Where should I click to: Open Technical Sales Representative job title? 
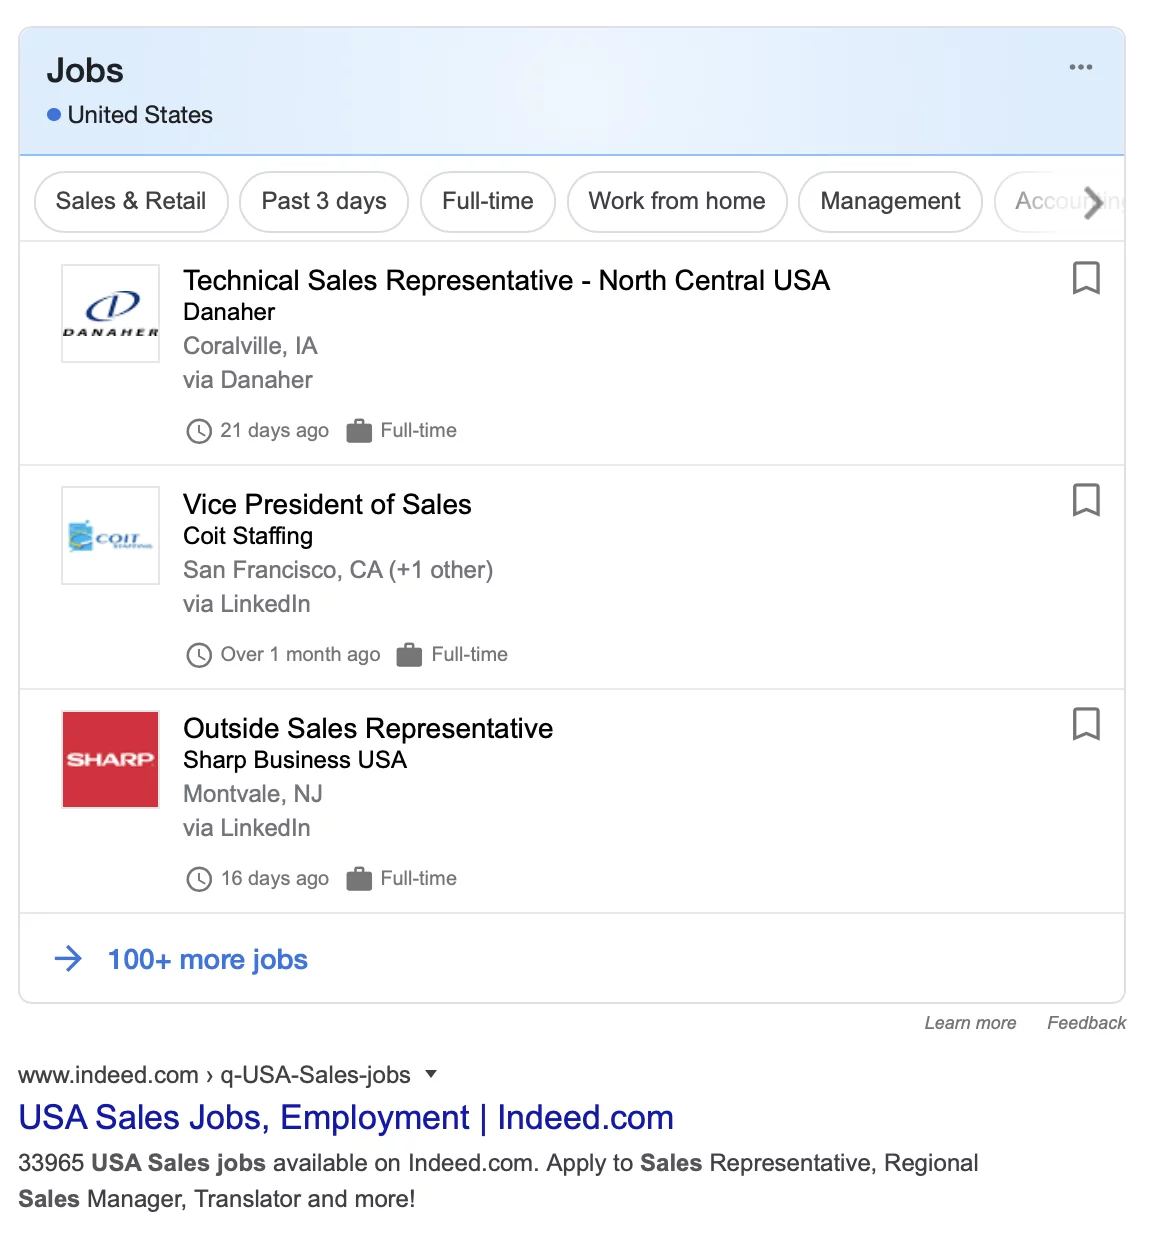(x=506, y=280)
